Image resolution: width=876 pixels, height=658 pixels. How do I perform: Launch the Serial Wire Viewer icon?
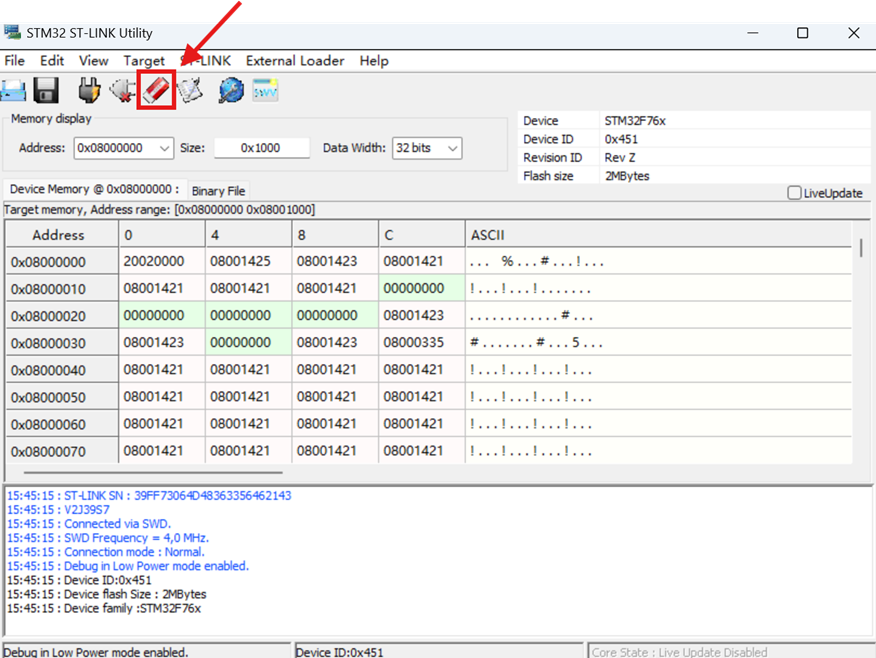(x=263, y=90)
